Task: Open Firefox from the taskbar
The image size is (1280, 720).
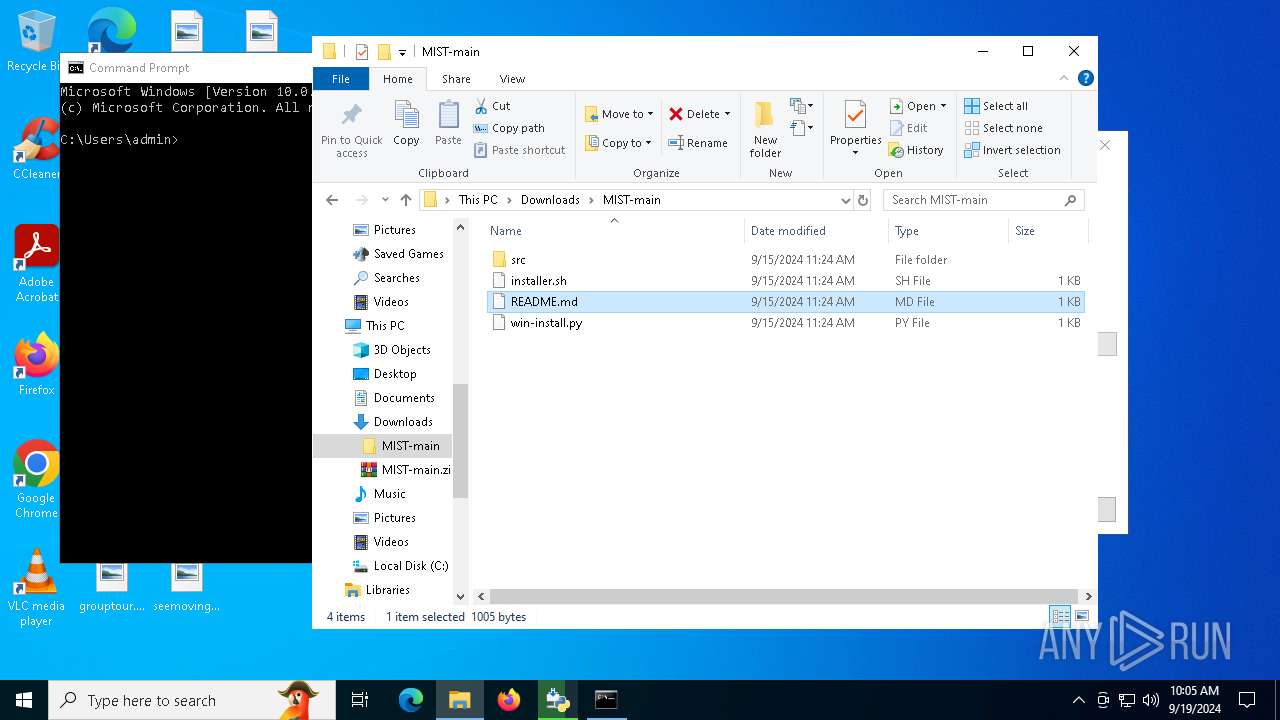Action: coord(508,700)
